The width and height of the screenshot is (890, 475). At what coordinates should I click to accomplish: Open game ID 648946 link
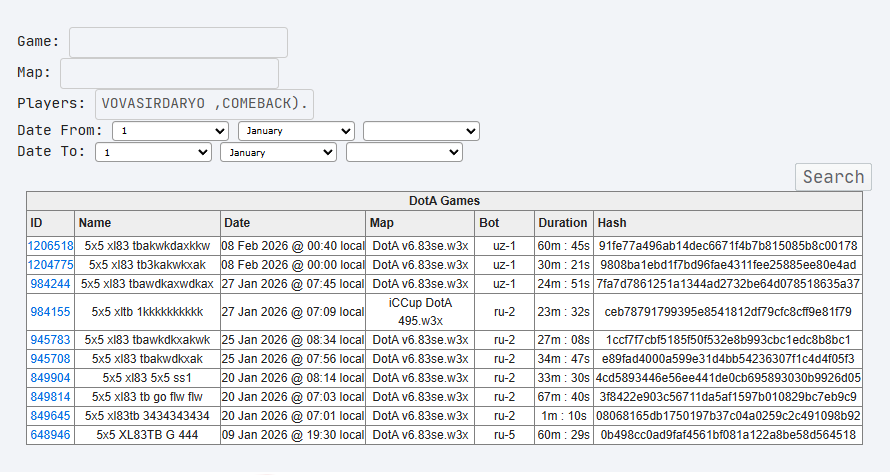51,435
